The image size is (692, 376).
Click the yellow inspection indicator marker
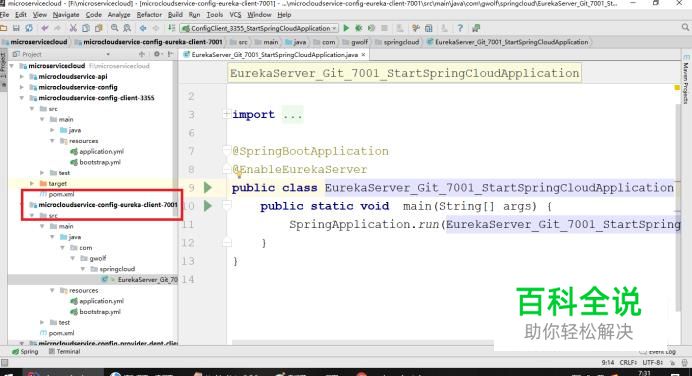[677, 88]
